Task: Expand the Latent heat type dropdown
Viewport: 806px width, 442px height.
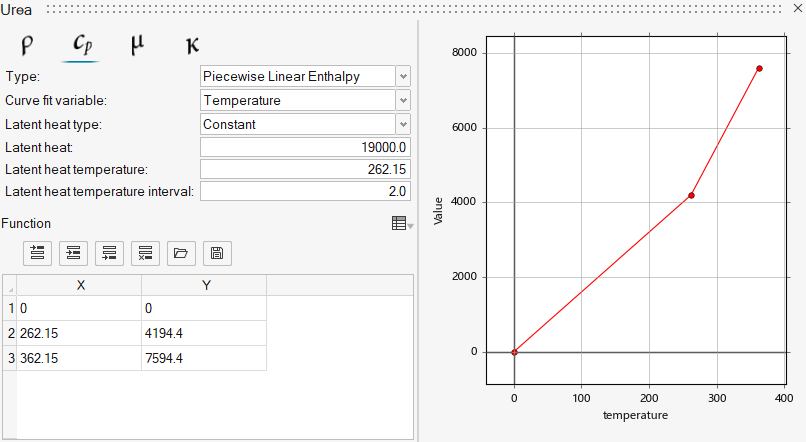Action: pyautogui.click(x=403, y=124)
